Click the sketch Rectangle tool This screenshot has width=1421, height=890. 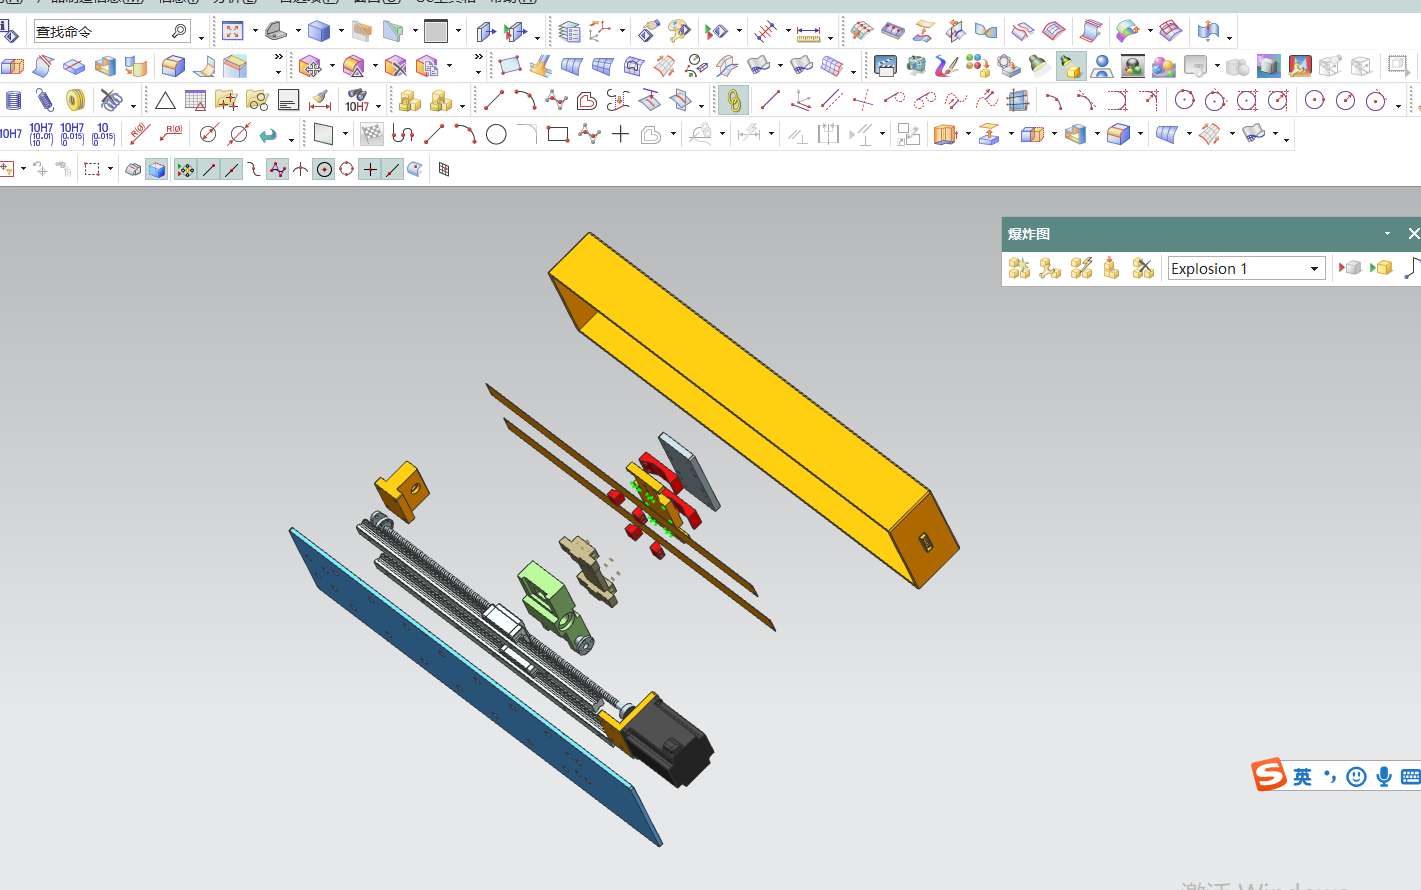tap(558, 134)
